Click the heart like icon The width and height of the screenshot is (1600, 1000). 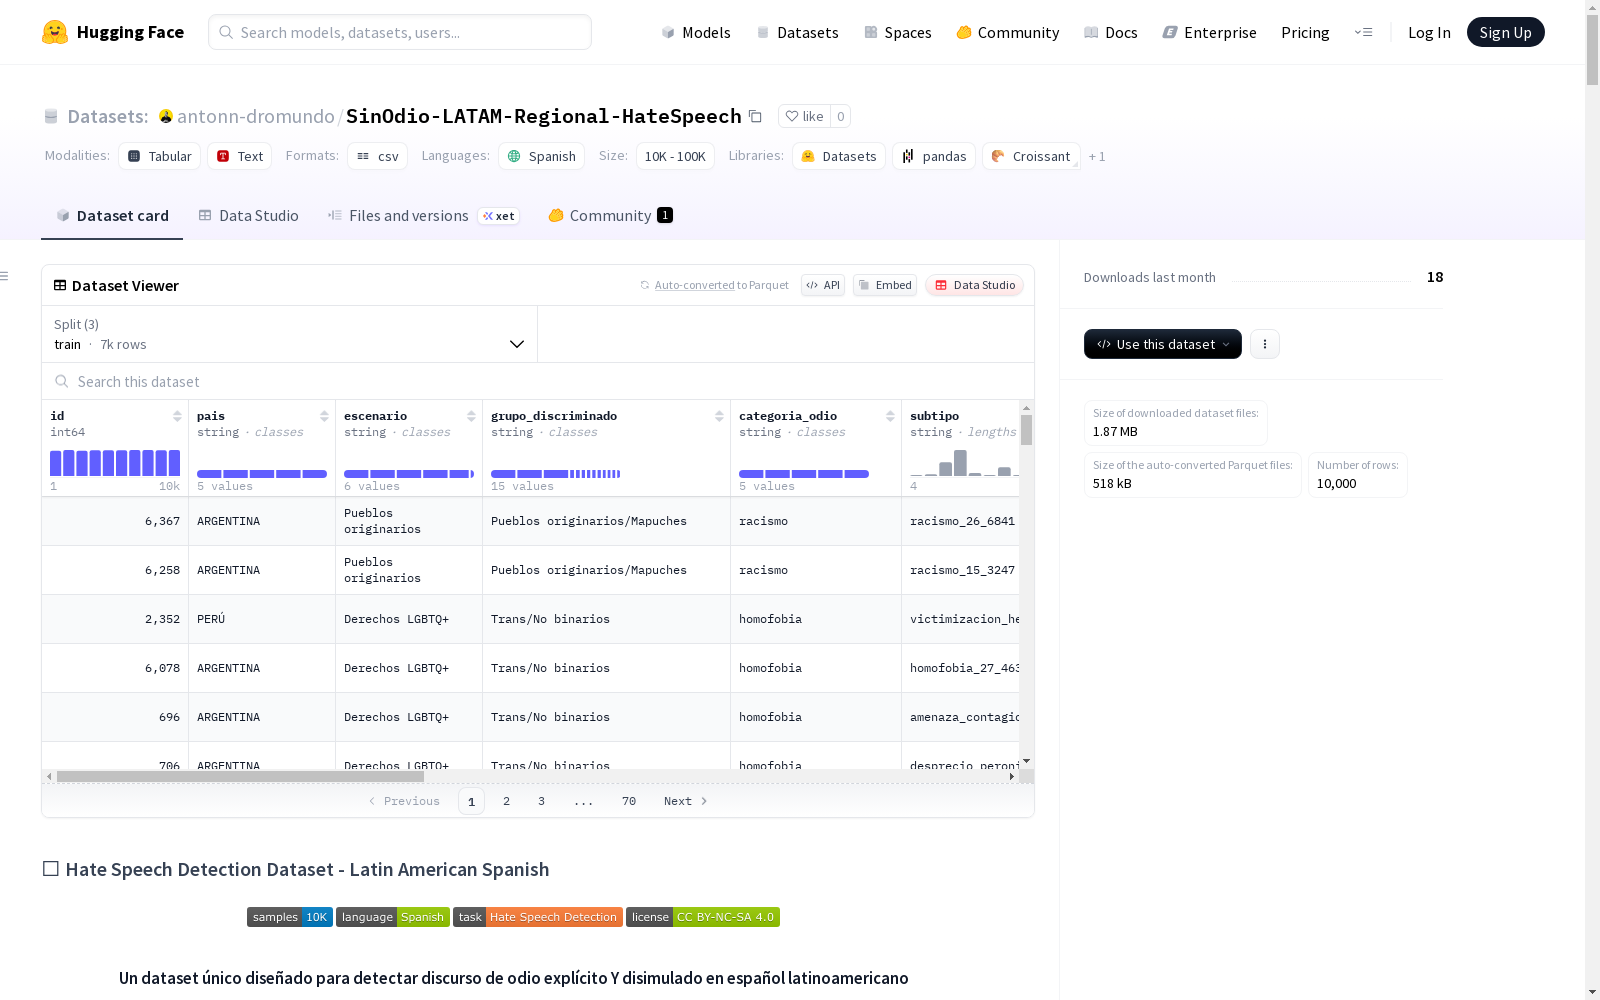[x=792, y=116]
